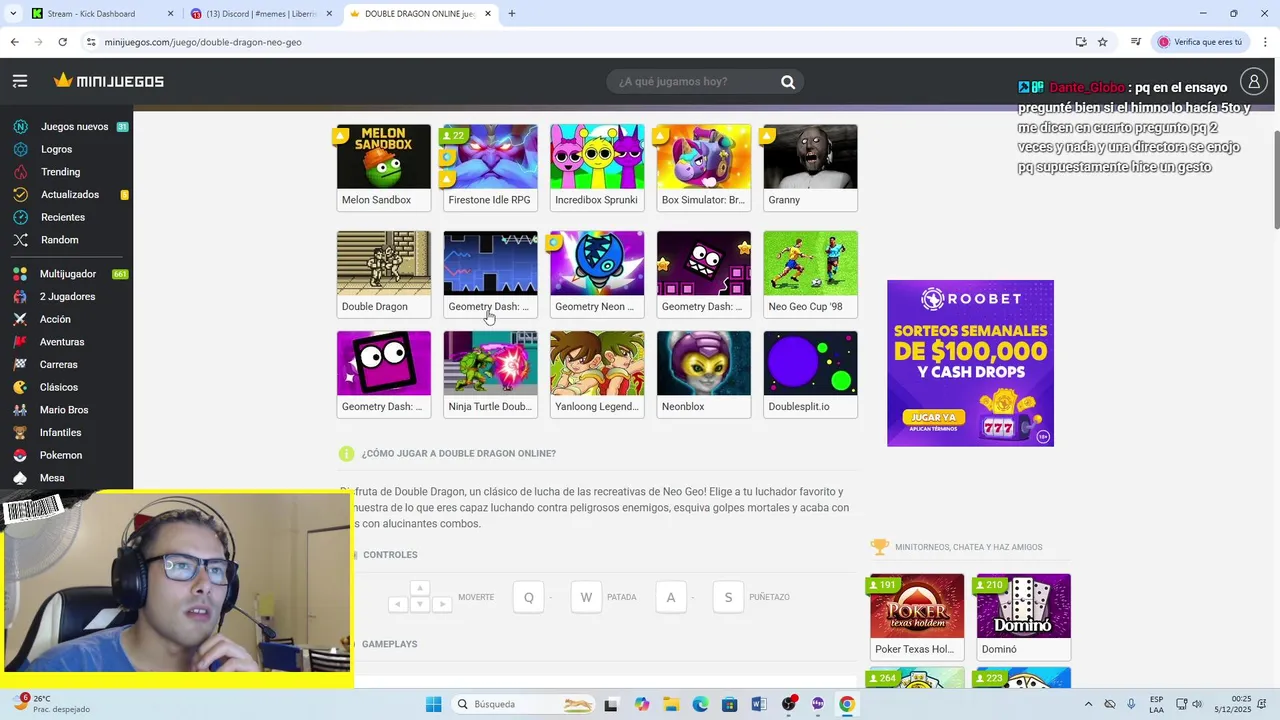
Task: Click the Multijugador category icon
Action: click(x=20, y=274)
